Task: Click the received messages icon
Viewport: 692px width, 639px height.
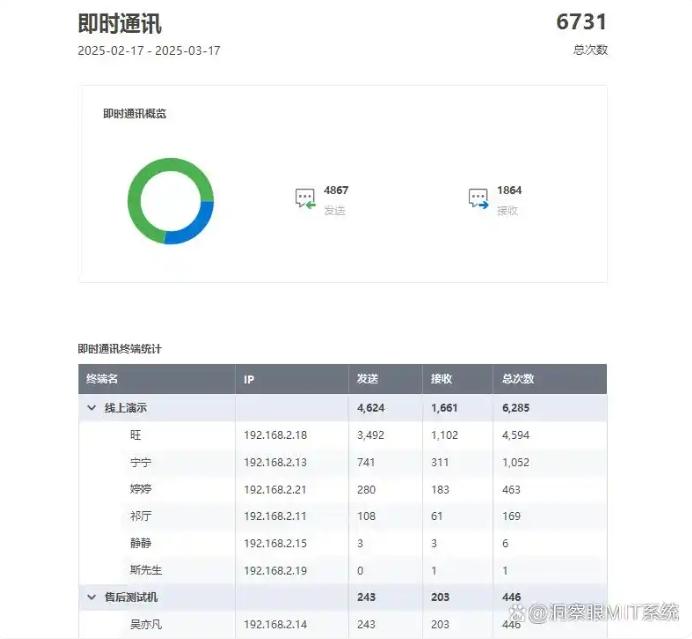Action: (x=478, y=199)
